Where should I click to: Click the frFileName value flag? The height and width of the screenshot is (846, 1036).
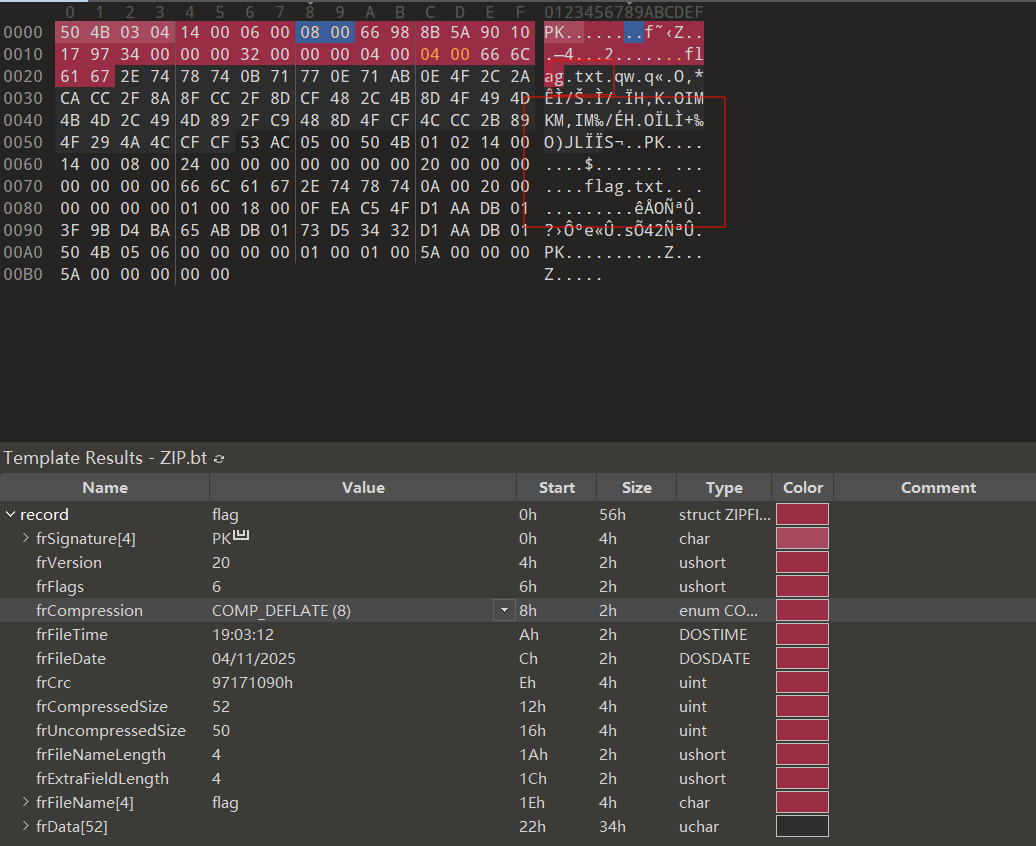coord(225,802)
